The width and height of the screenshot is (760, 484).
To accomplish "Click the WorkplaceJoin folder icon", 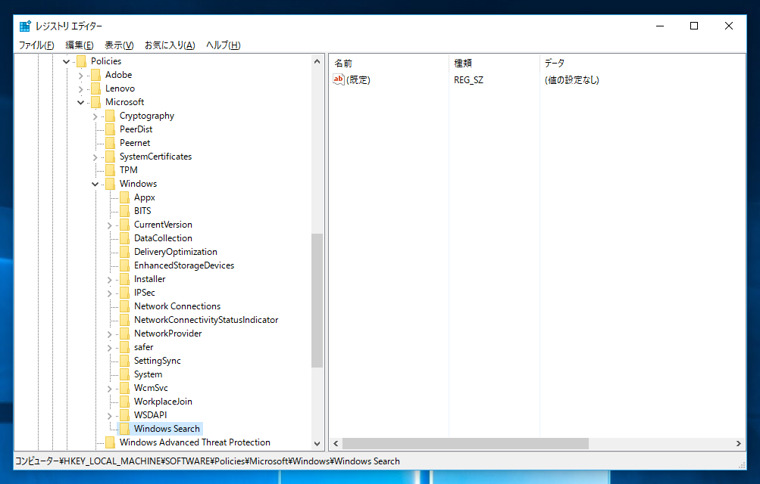I will (125, 401).
